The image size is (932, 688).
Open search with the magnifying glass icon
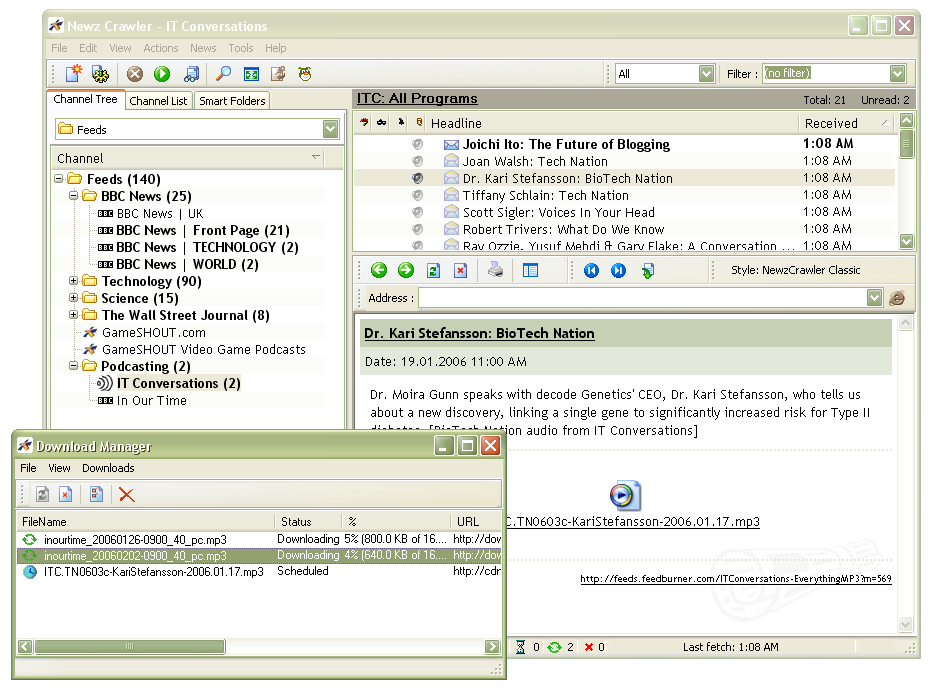click(223, 74)
